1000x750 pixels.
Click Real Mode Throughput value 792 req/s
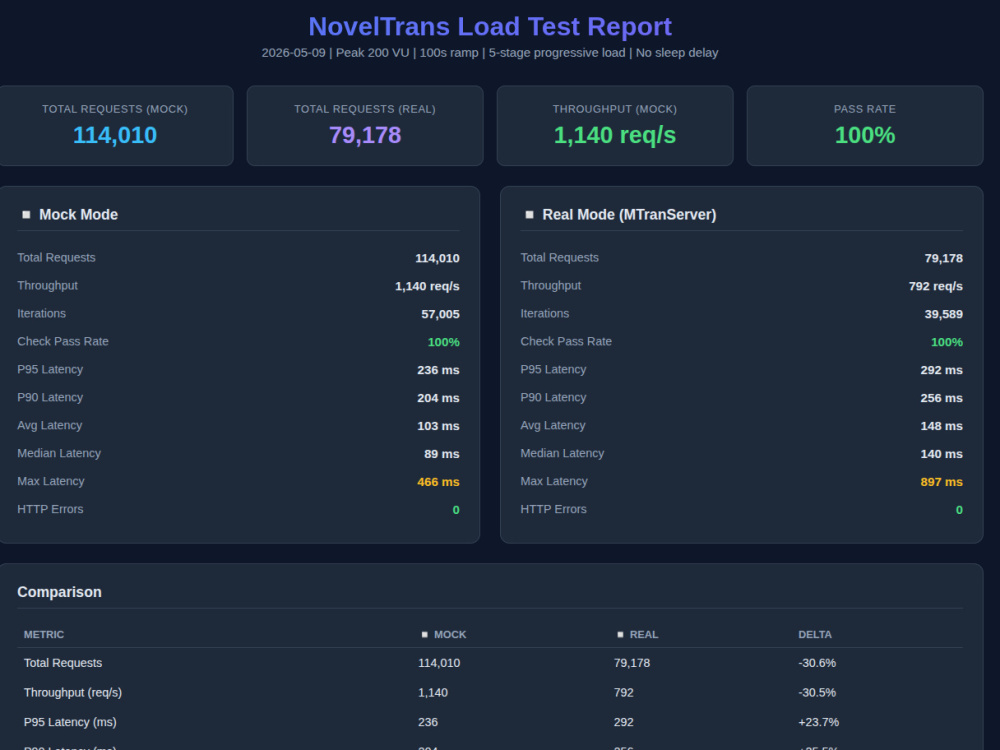[936, 286]
